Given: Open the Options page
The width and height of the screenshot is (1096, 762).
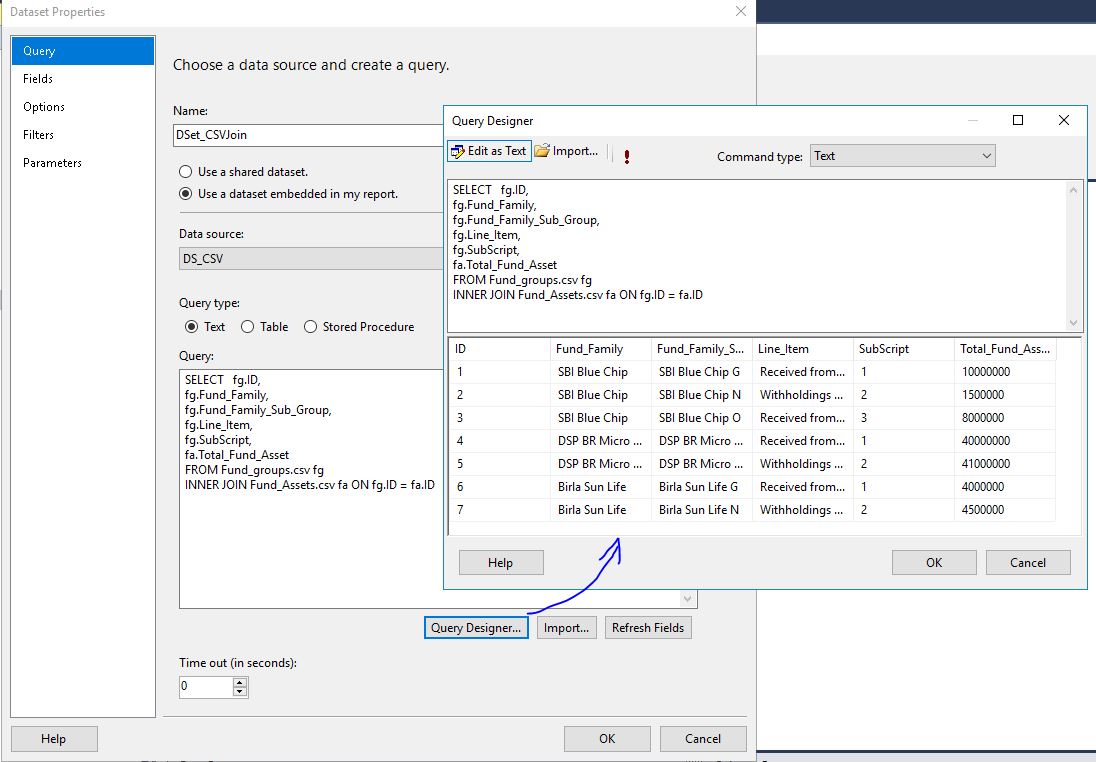Looking at the screenshot, I should 42,106.
